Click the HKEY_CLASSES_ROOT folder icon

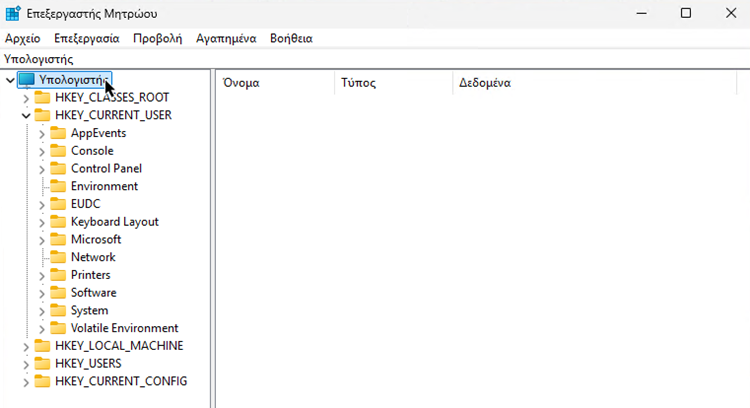point(42,98)
